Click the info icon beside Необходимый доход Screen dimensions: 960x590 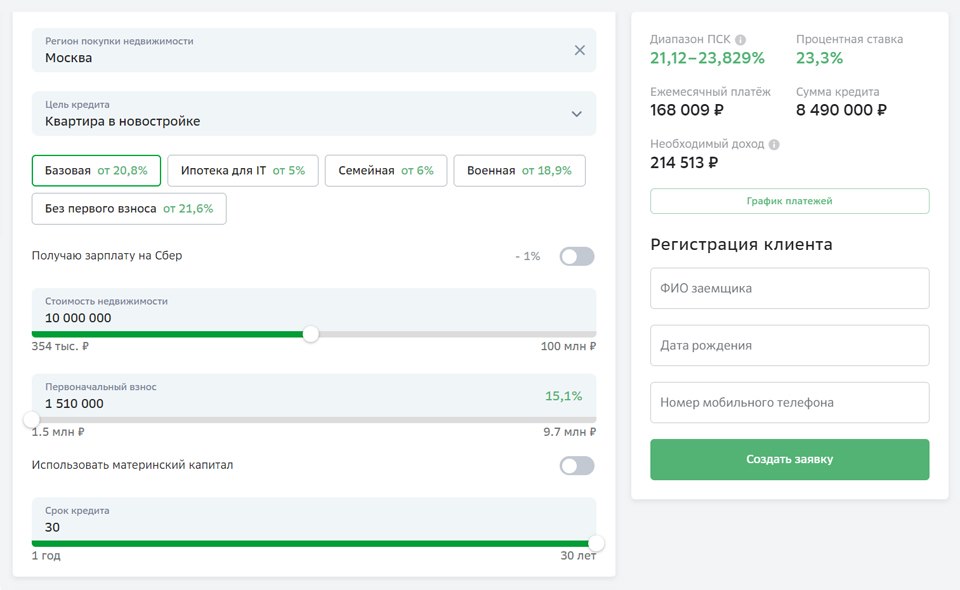pyautogui.click(x=774, y=145)
